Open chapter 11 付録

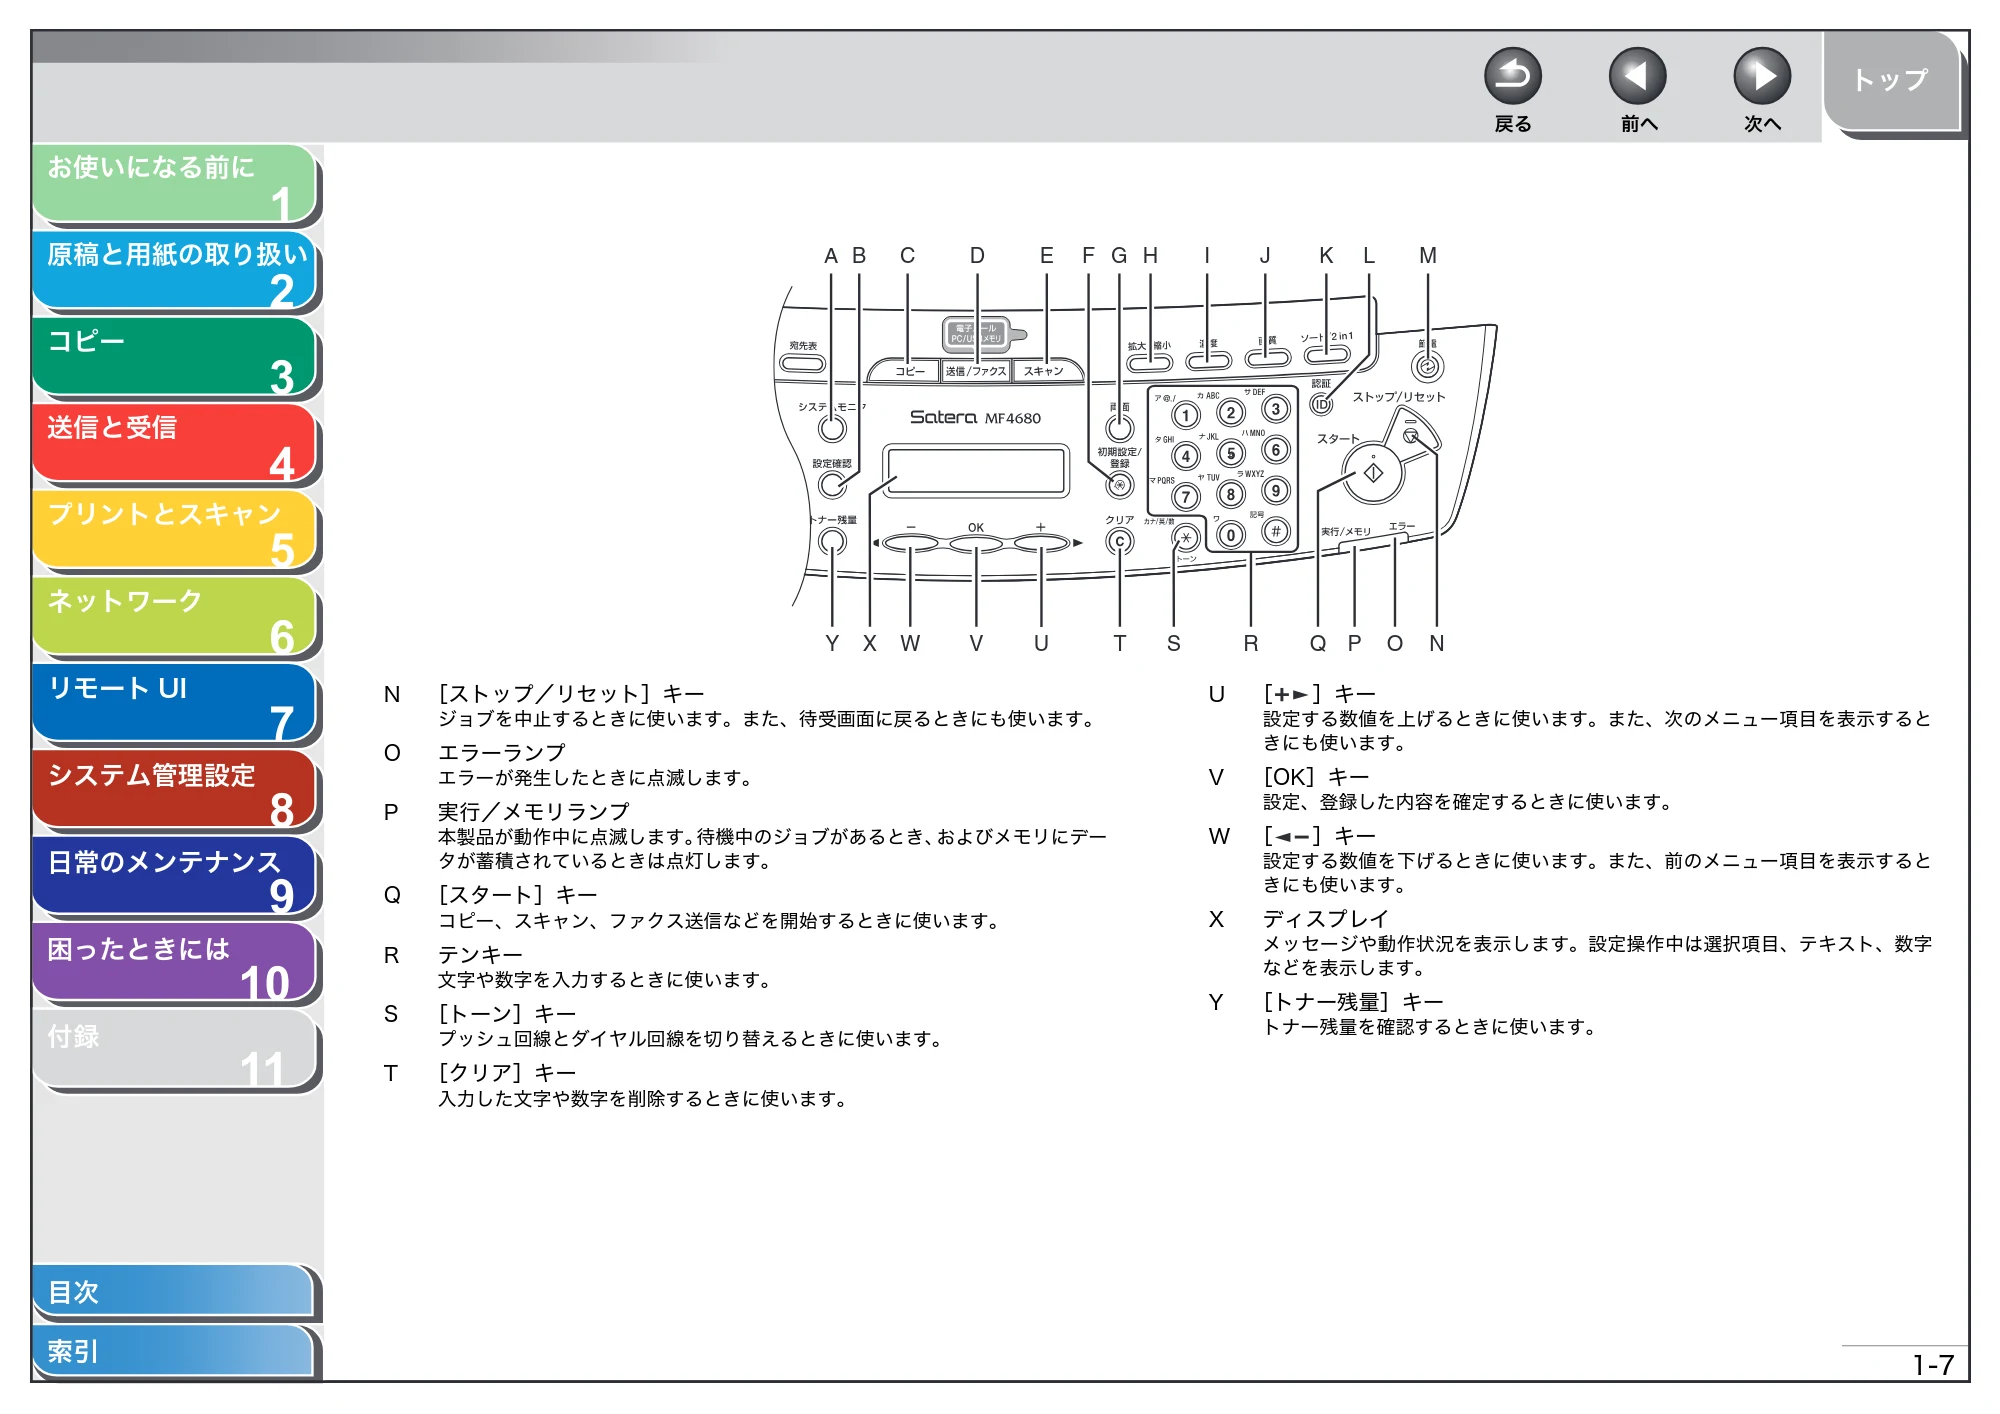click(x=175, y=1050)
